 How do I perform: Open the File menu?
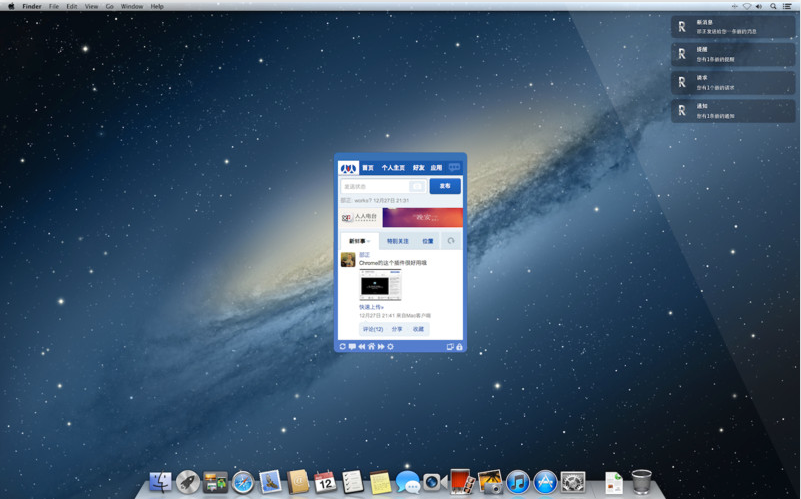(54, 6)
